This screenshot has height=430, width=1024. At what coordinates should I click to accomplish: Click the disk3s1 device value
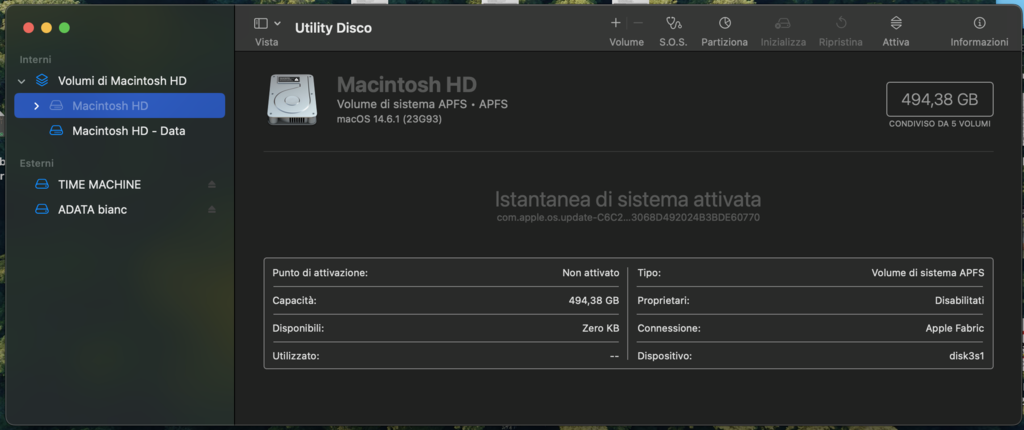[967, 356]
